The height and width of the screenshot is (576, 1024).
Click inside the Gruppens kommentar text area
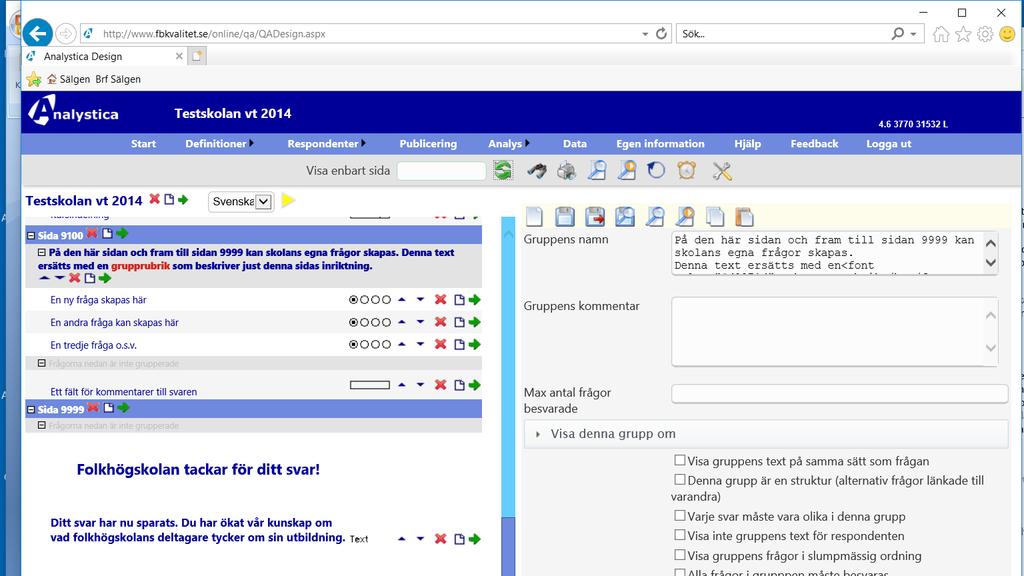tap(834, 331)
